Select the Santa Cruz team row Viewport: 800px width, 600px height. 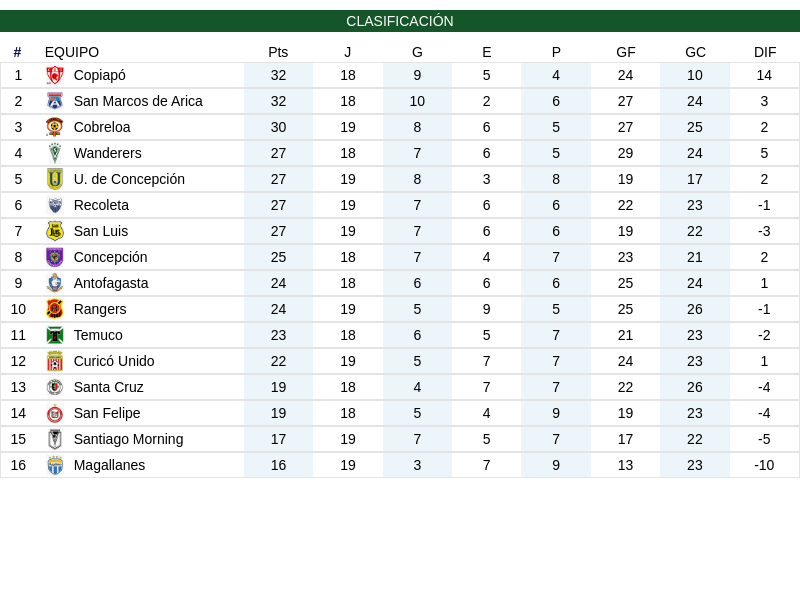[400, 387]
